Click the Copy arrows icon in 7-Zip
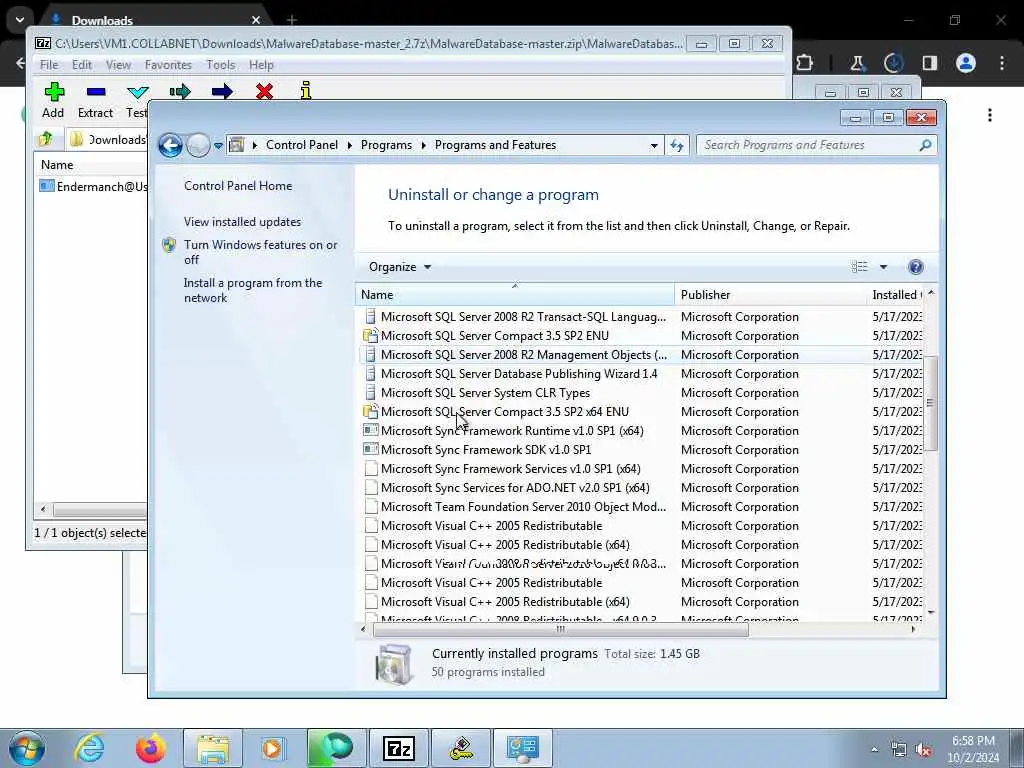The height and width of the screenshot is (768, 1024). coord(180,91)
